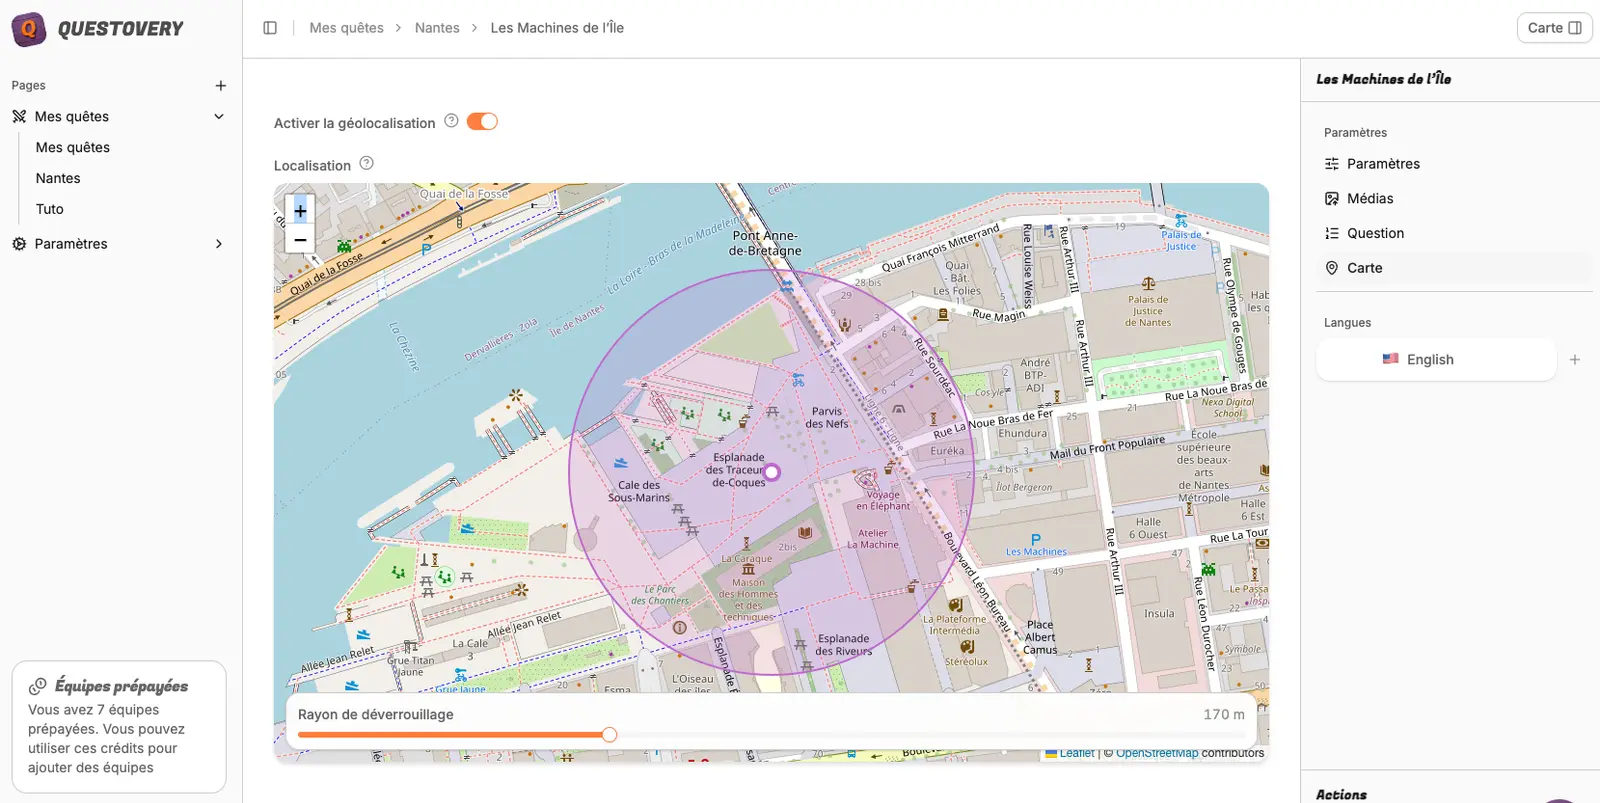1600x803 pixels.
Task: Click the Équipes prépayées info card
Action: pyautogui.click(x=119, y=727)
